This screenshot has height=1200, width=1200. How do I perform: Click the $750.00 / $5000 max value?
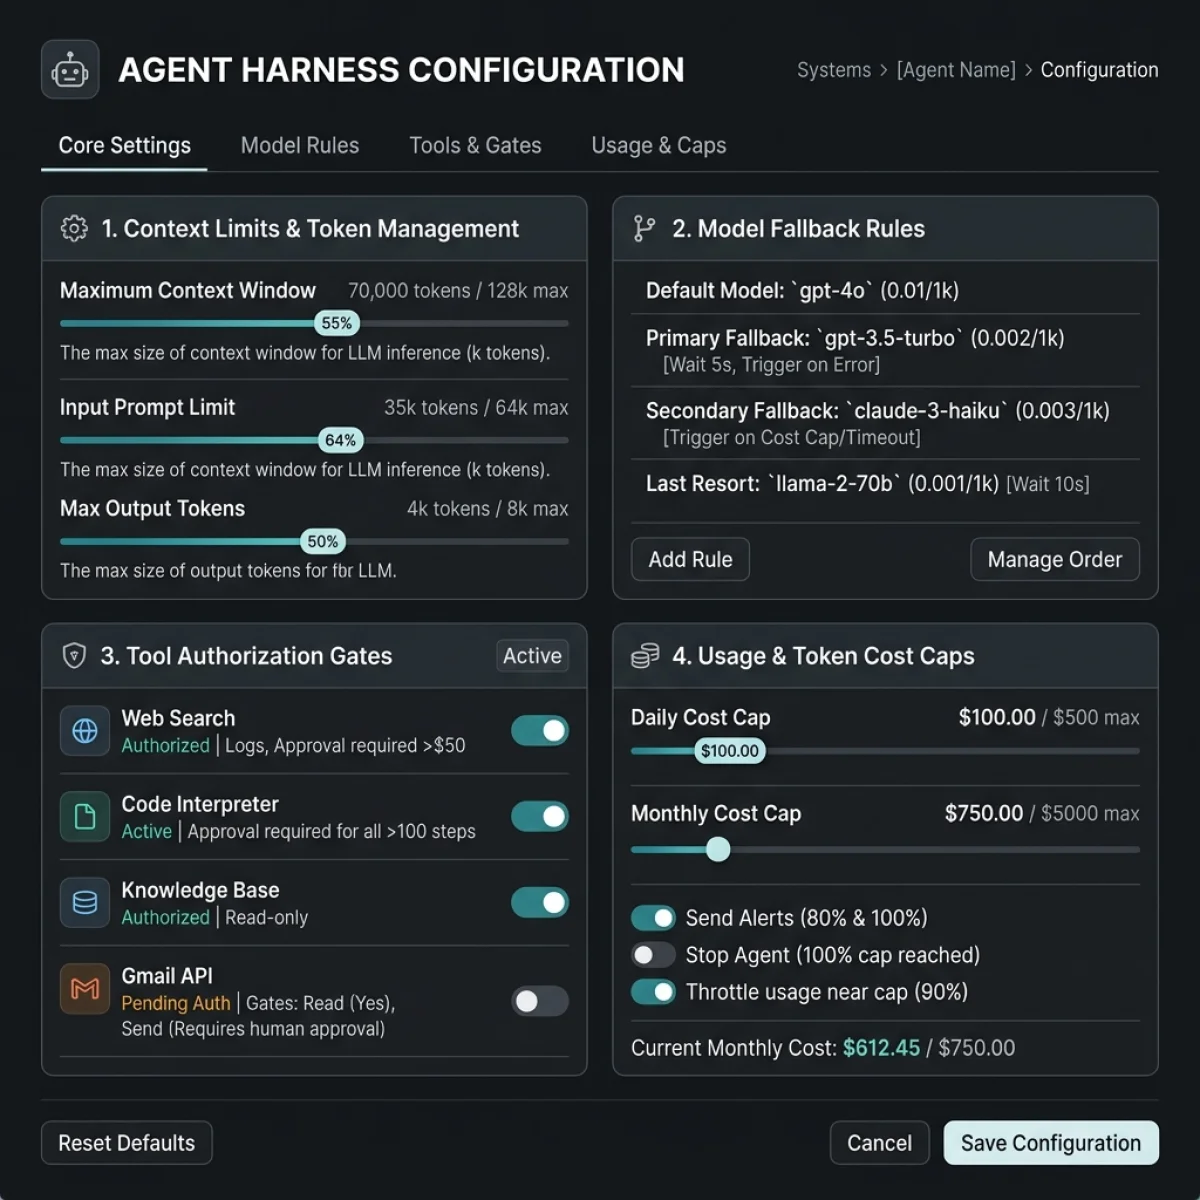click(x=1042, y=814)
